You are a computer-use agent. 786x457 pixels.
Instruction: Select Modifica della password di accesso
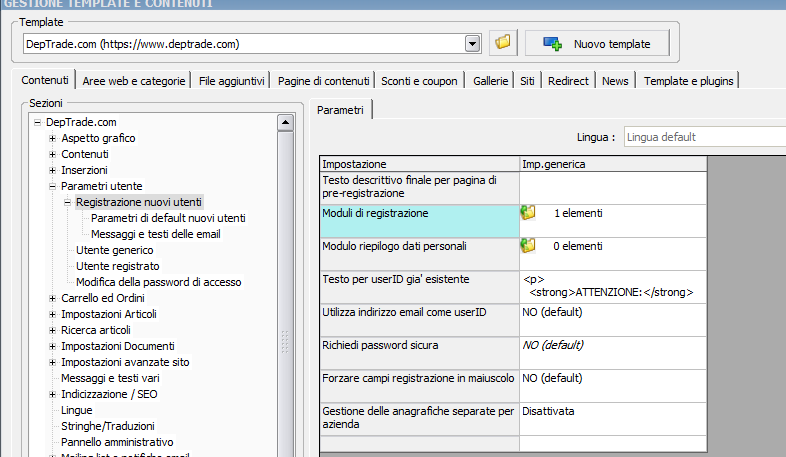(159, 282)
